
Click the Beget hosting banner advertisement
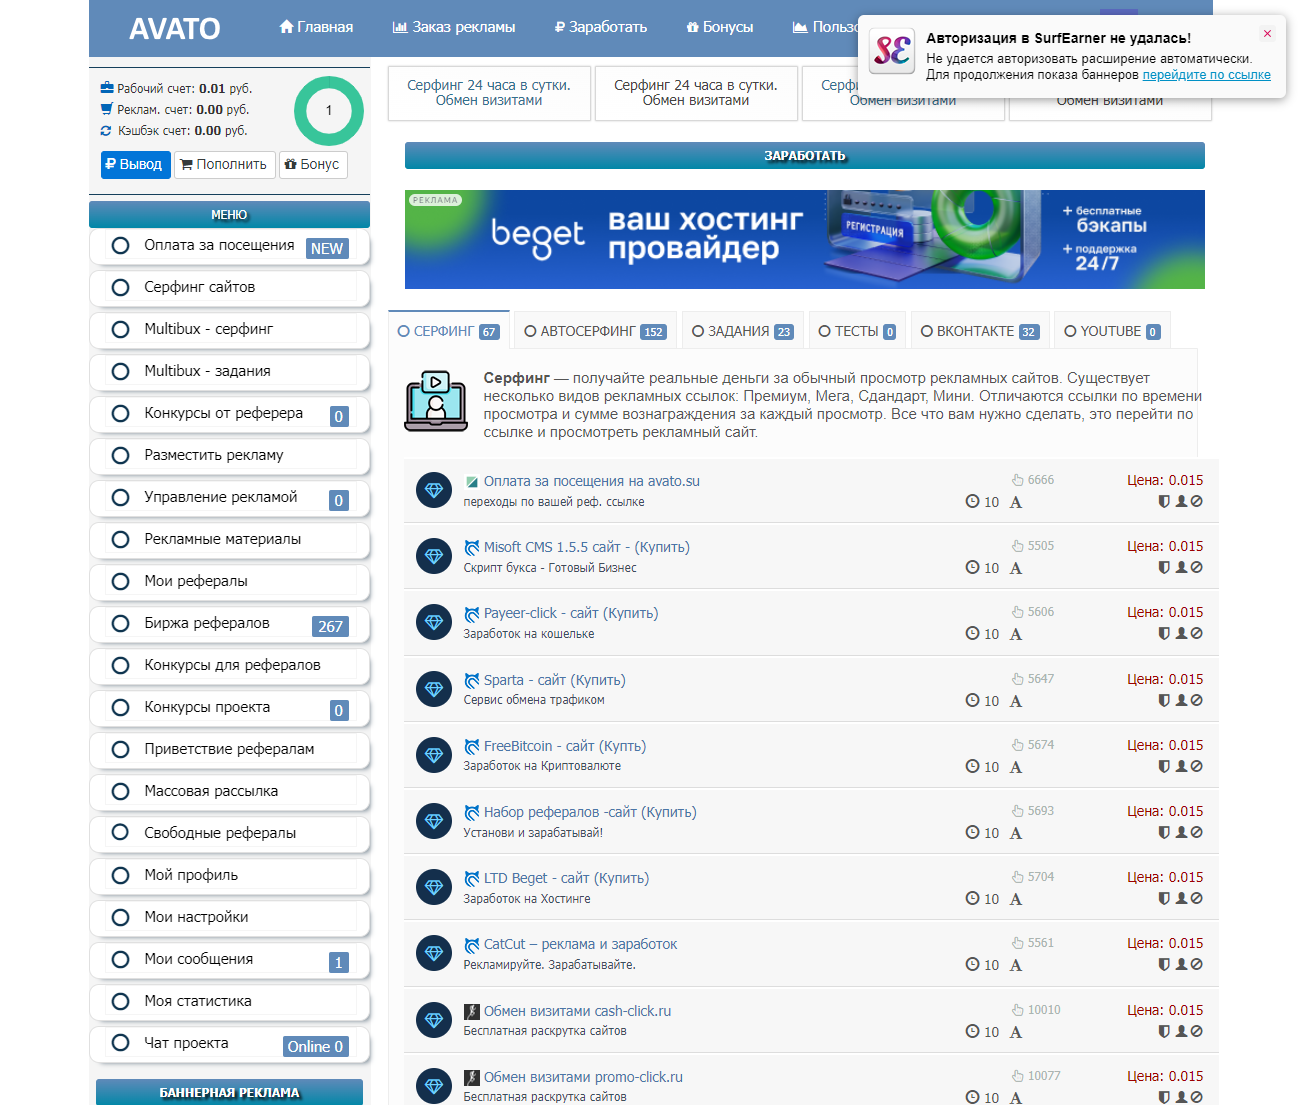click(x=805, y=240)
